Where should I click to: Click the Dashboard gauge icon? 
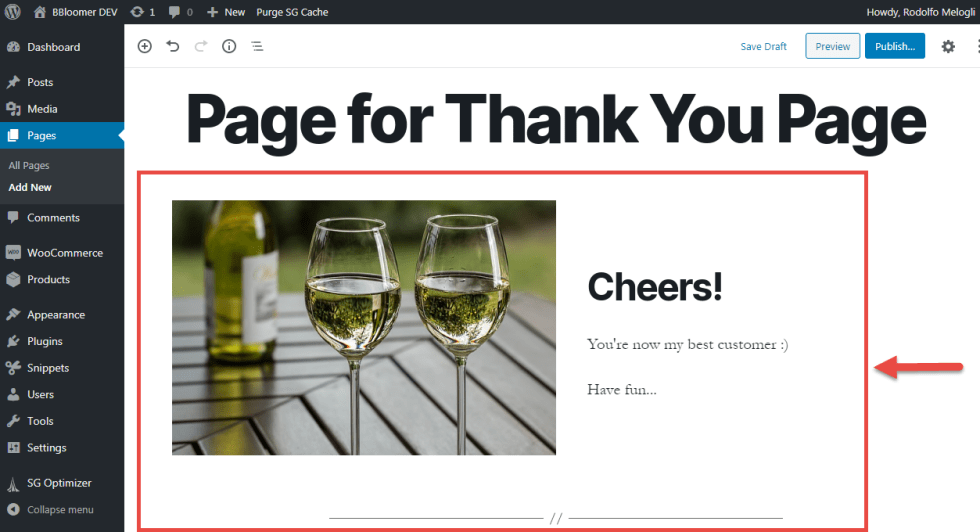(x=13, y=47)
